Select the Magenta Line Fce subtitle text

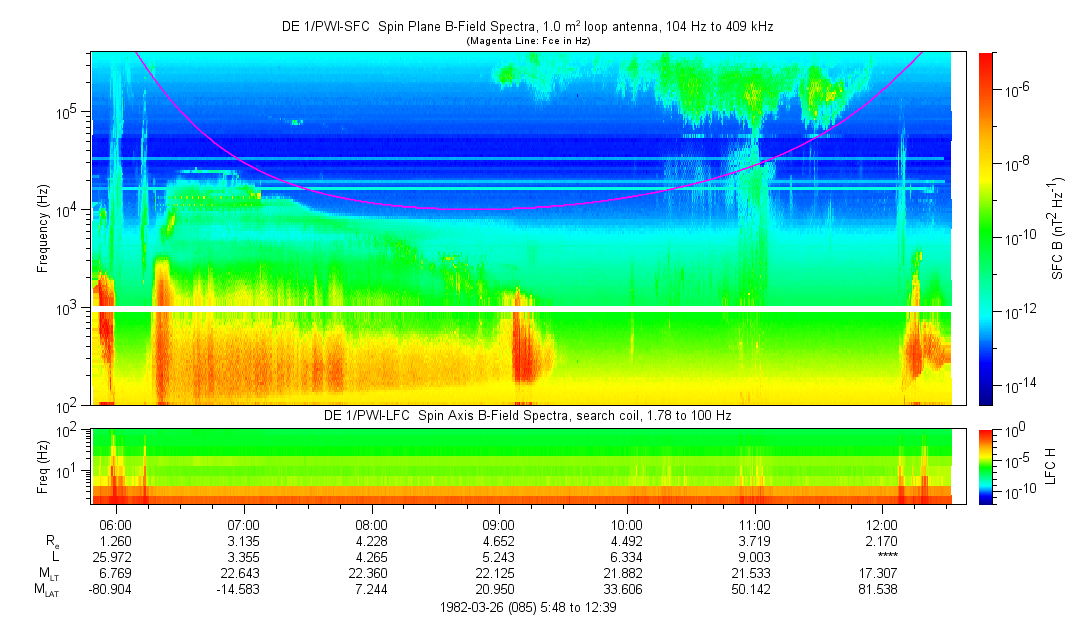(x=530, y=41)
